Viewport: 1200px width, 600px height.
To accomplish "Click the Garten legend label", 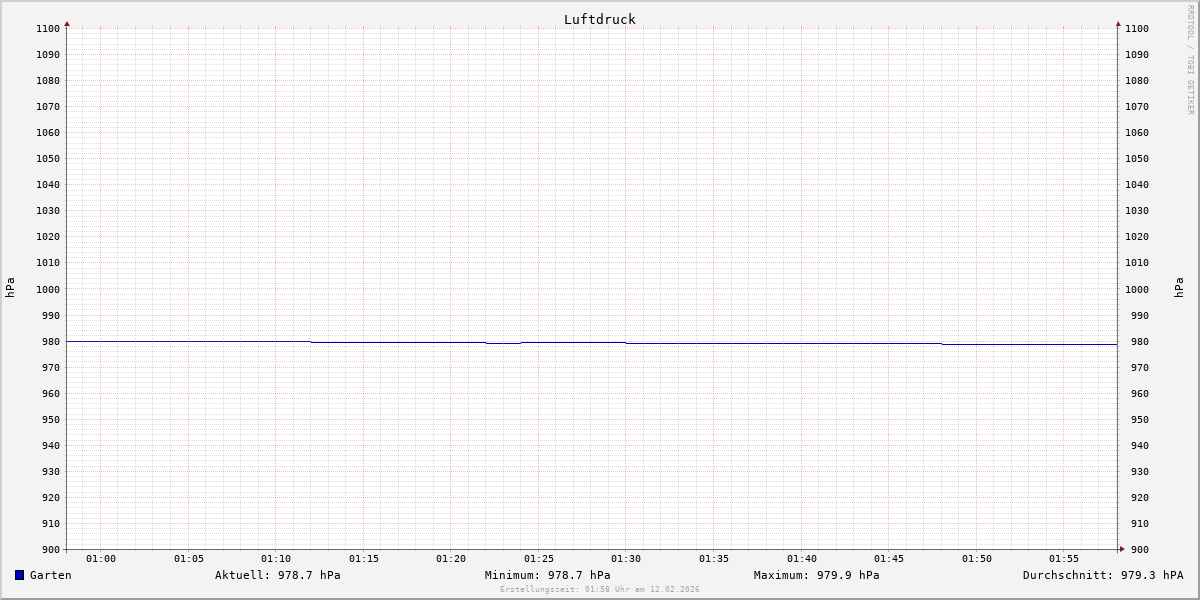I will click(x=50, y=575).
